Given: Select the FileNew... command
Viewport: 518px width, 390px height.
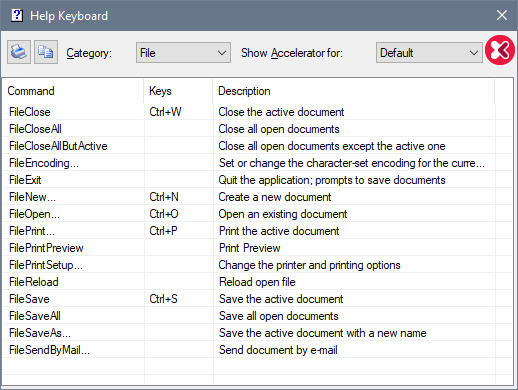Looking at the screenshot, I should click(x=32, y=197).
